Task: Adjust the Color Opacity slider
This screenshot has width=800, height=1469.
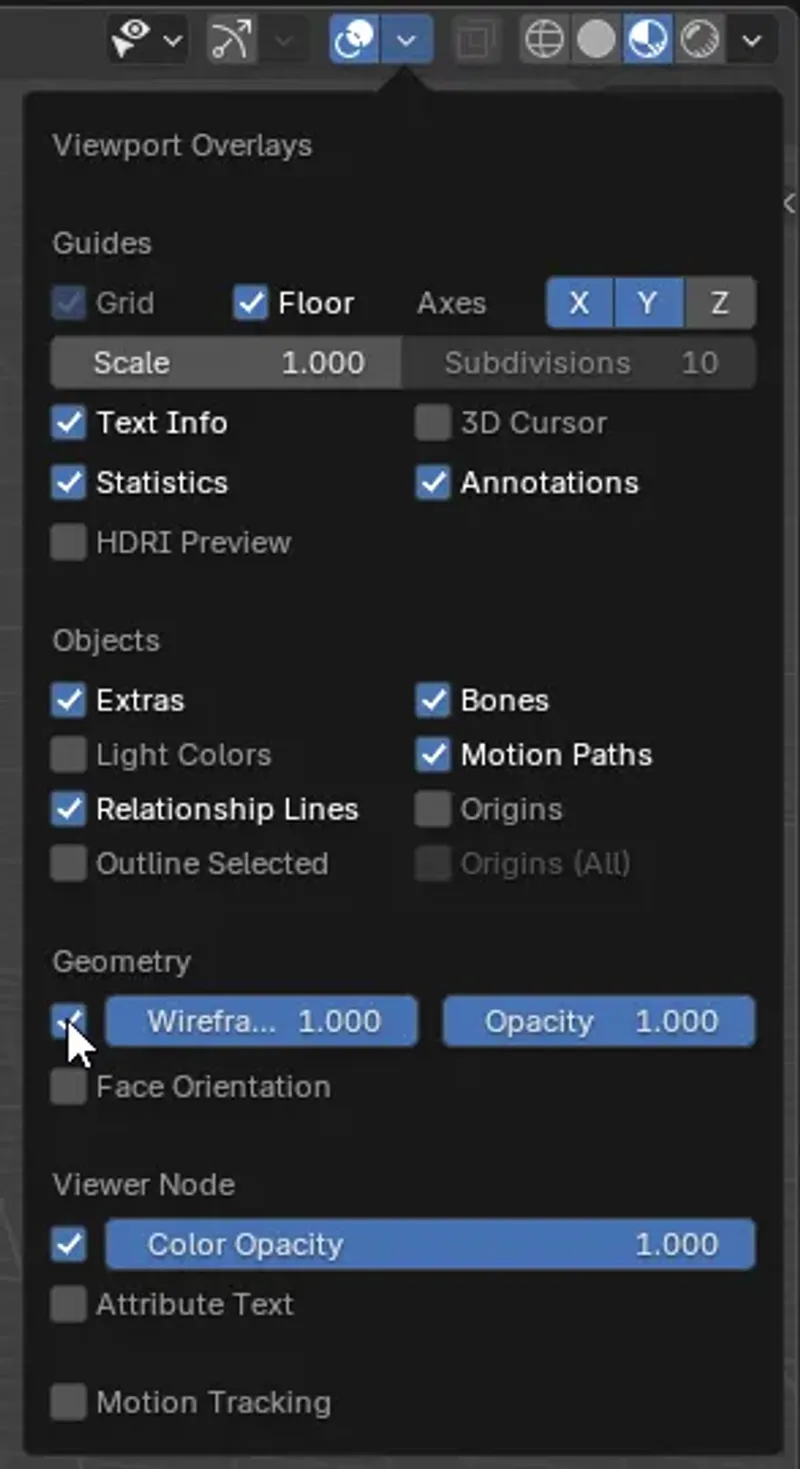Action: pyautogui.click(x=430, y=1243)
